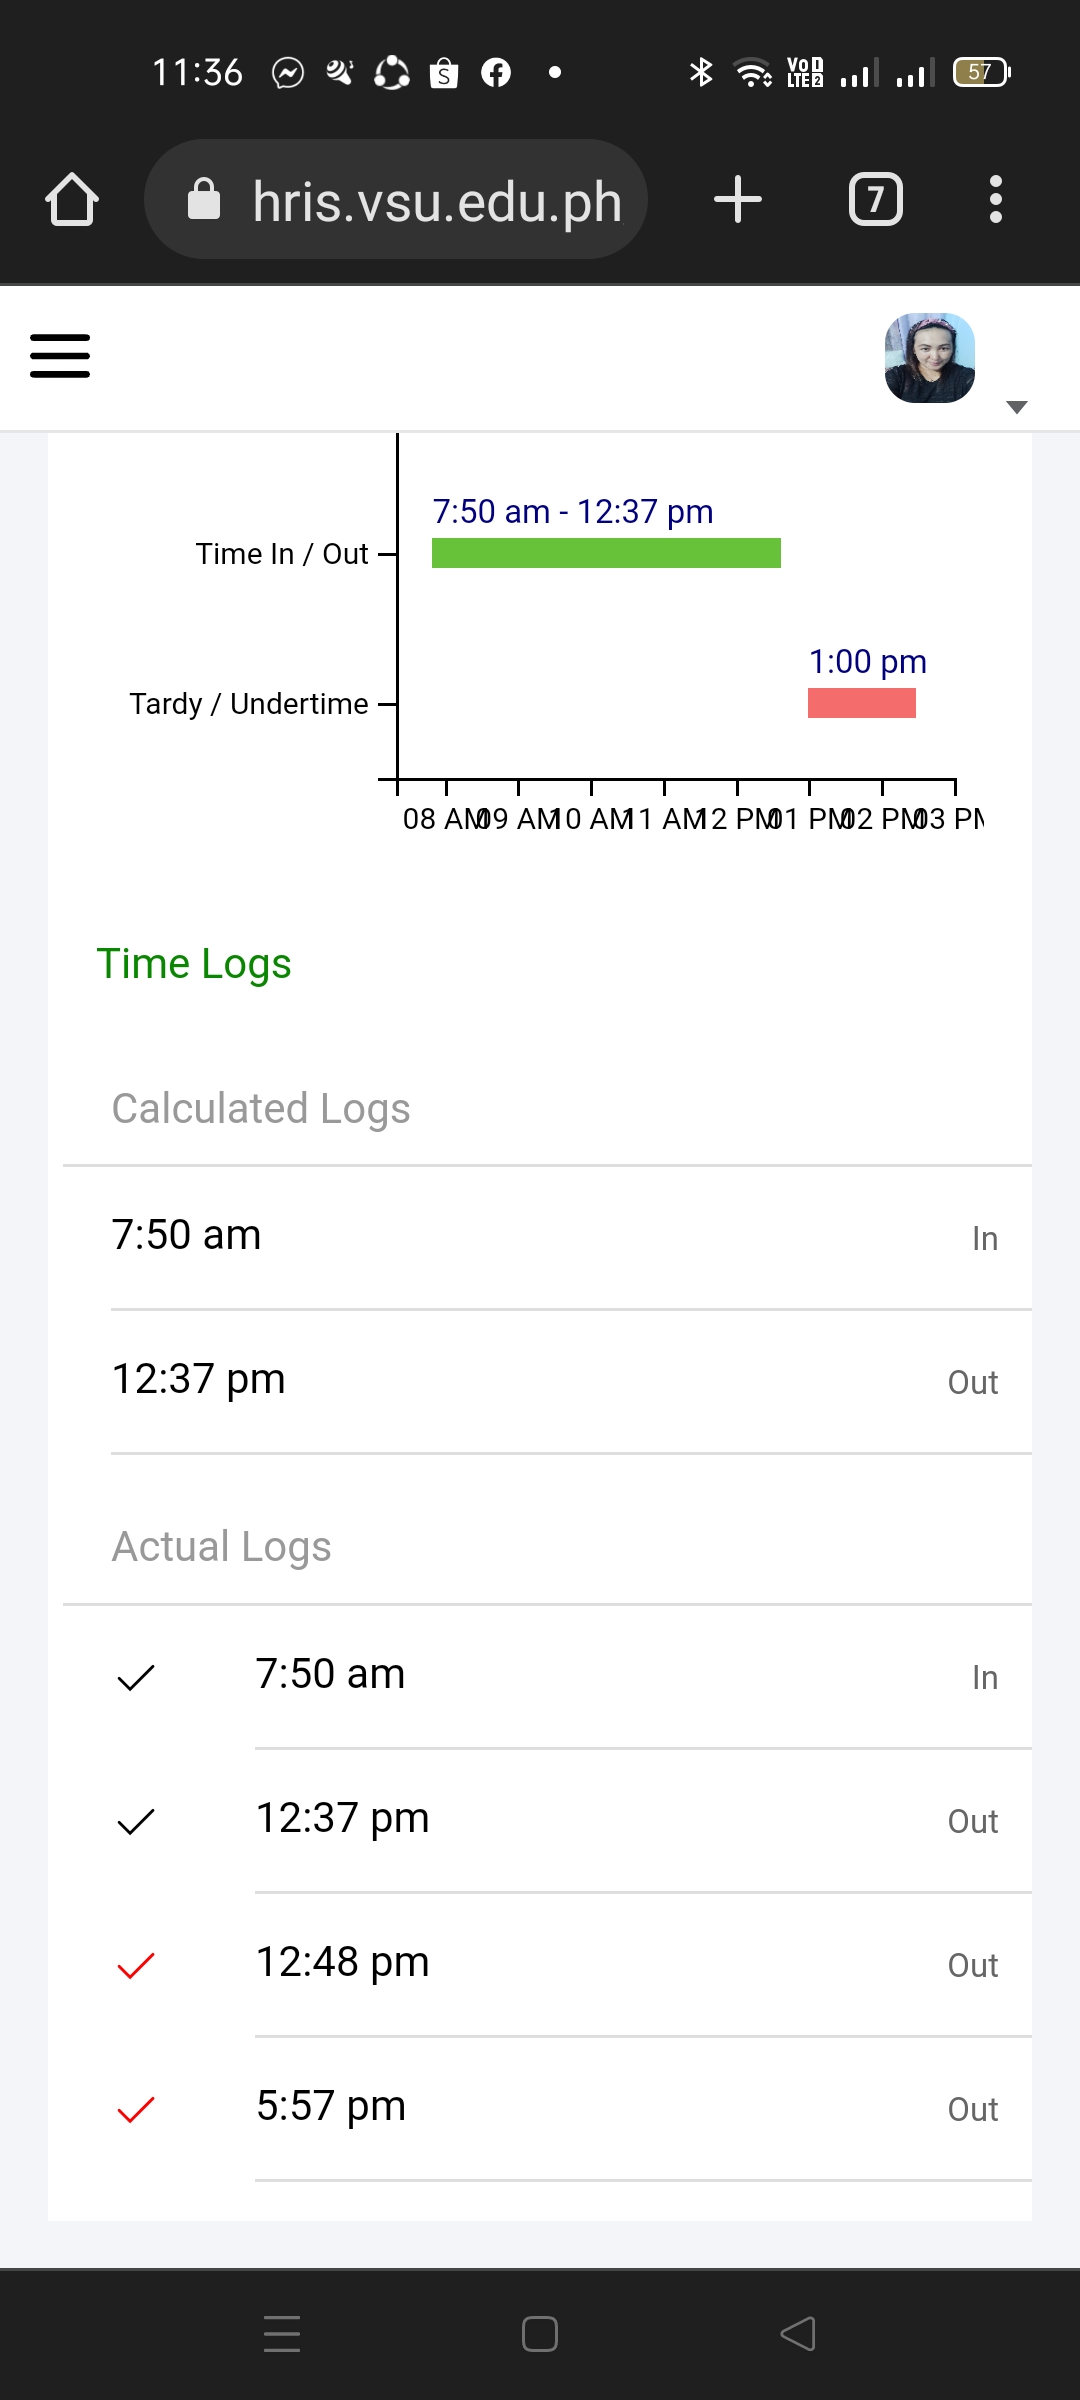
Task: Select the 12:37 pm calculated log row
Action: [555, 1381]
